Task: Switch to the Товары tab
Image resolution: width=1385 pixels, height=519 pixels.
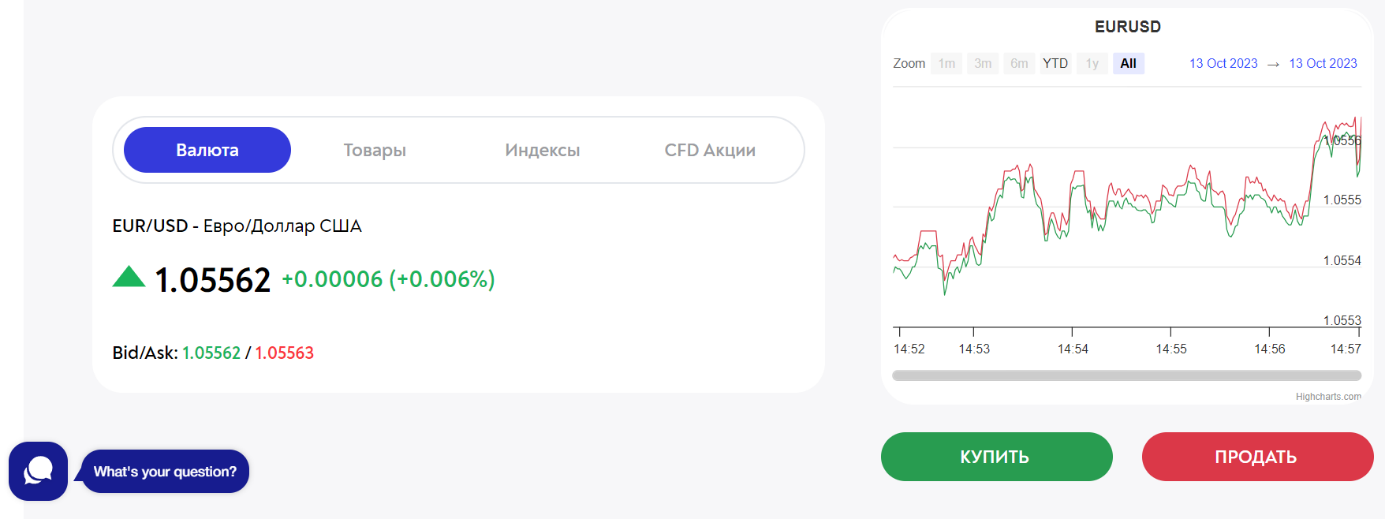Action: coord(375,150)
